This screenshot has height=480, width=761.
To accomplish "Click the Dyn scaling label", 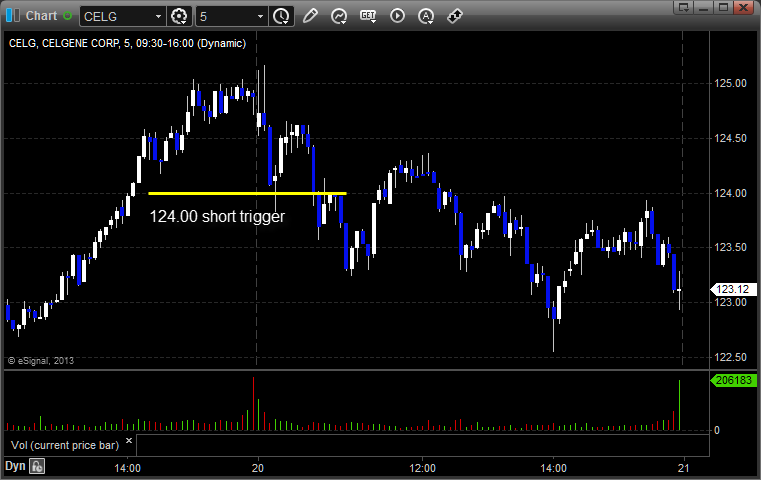I will (15, 466).
